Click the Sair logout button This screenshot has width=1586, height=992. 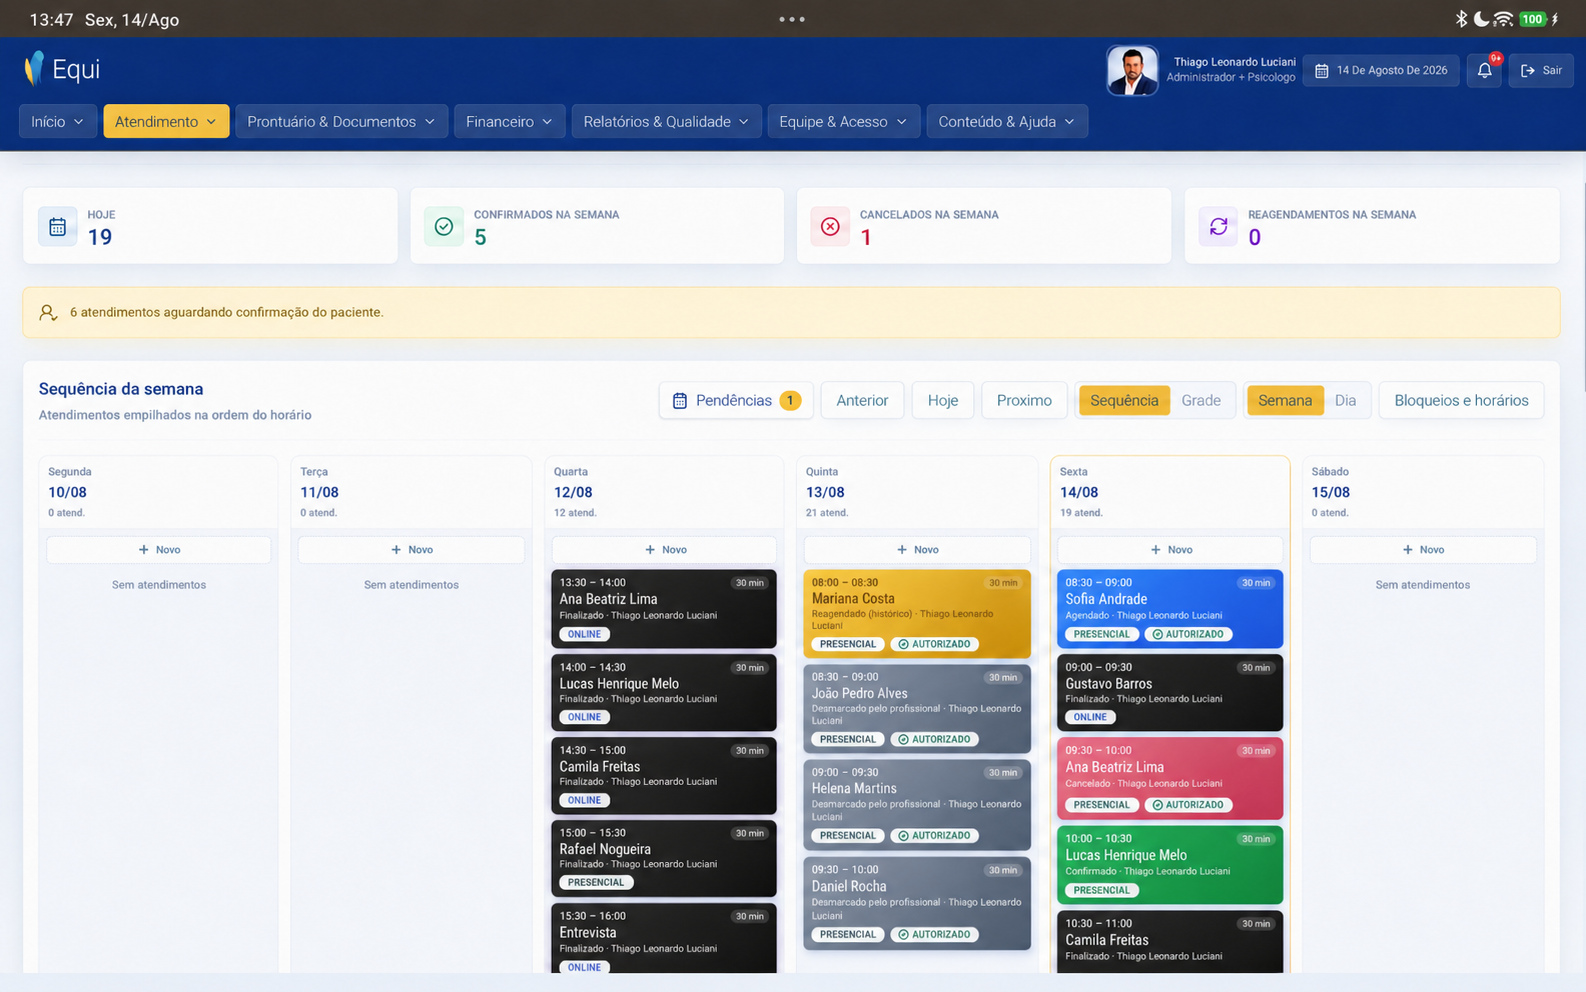click(x=1541, y=70)
